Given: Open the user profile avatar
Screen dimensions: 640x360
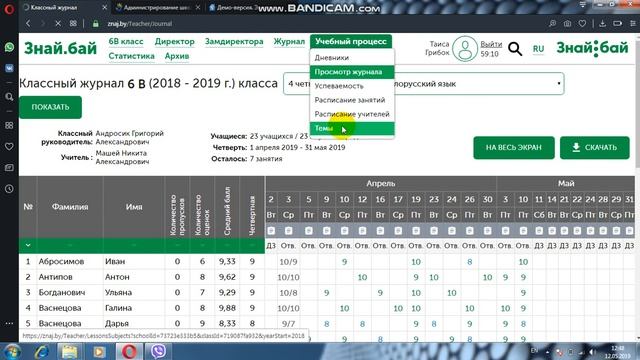Looking at the screenshot, I should 465,49.
